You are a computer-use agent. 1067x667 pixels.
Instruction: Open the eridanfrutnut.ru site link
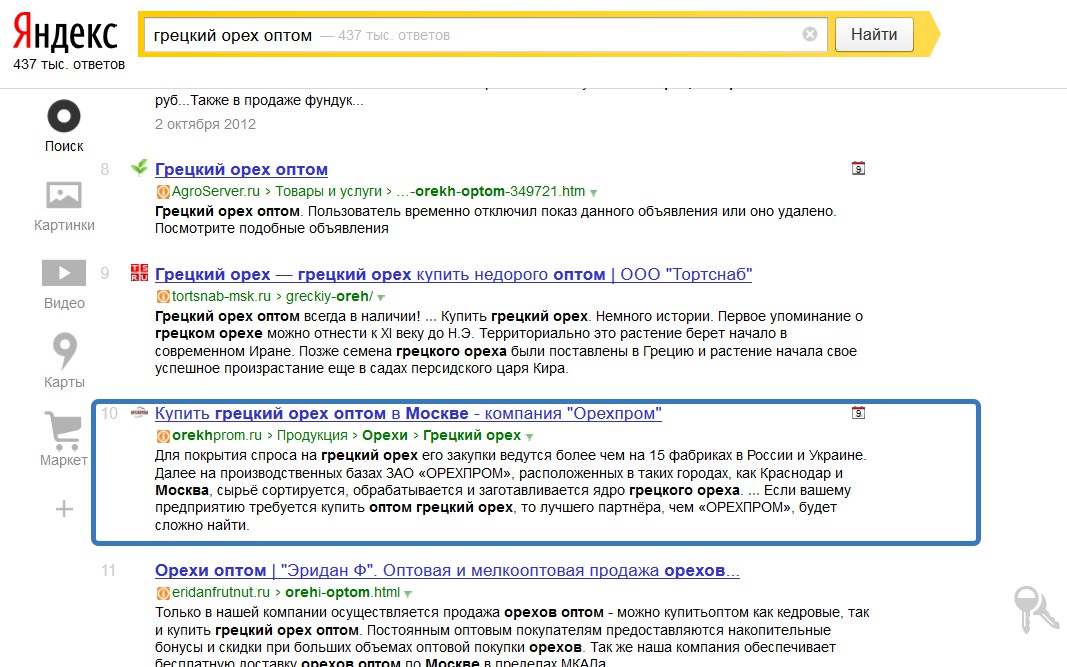pos(220,592)
